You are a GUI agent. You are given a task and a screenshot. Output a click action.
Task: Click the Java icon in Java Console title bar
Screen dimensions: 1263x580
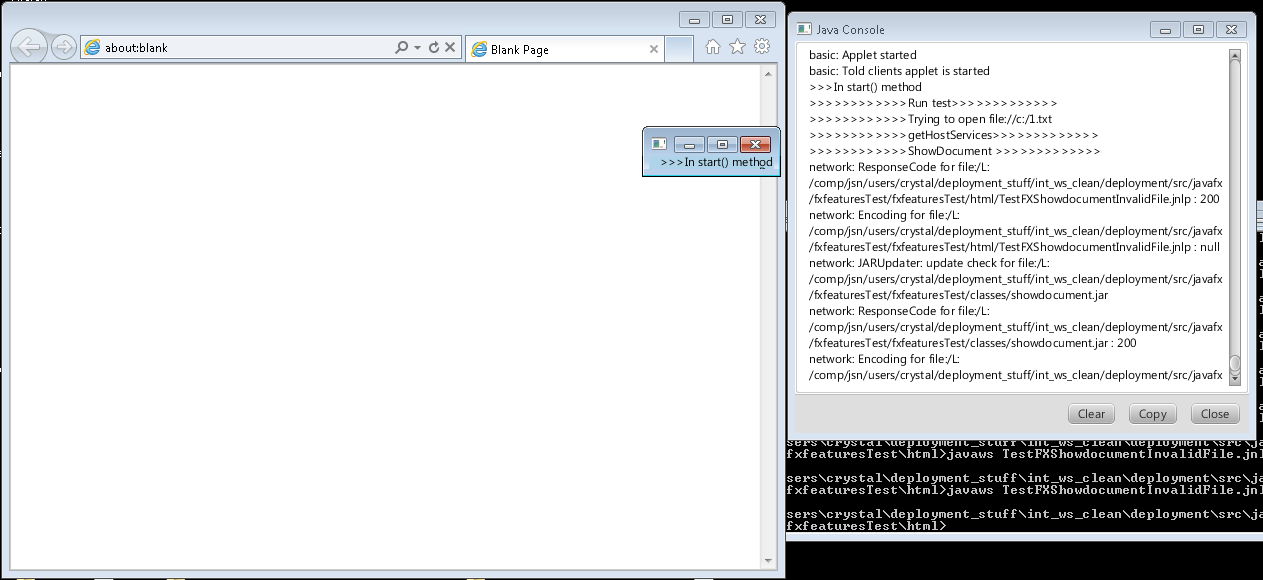(x=804, y=30)
